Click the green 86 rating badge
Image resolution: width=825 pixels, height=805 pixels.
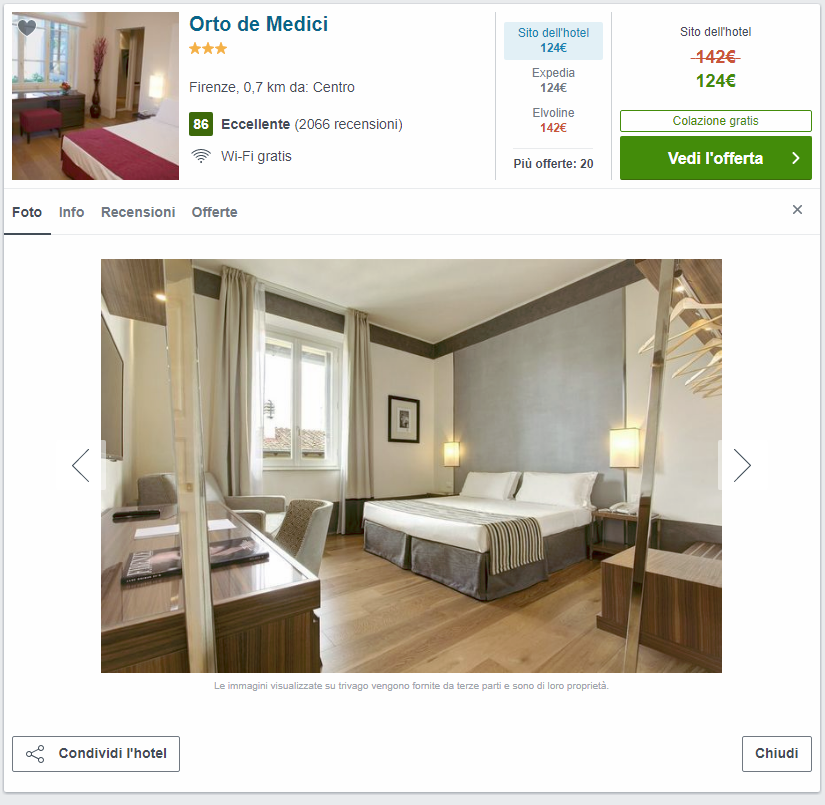201,124
